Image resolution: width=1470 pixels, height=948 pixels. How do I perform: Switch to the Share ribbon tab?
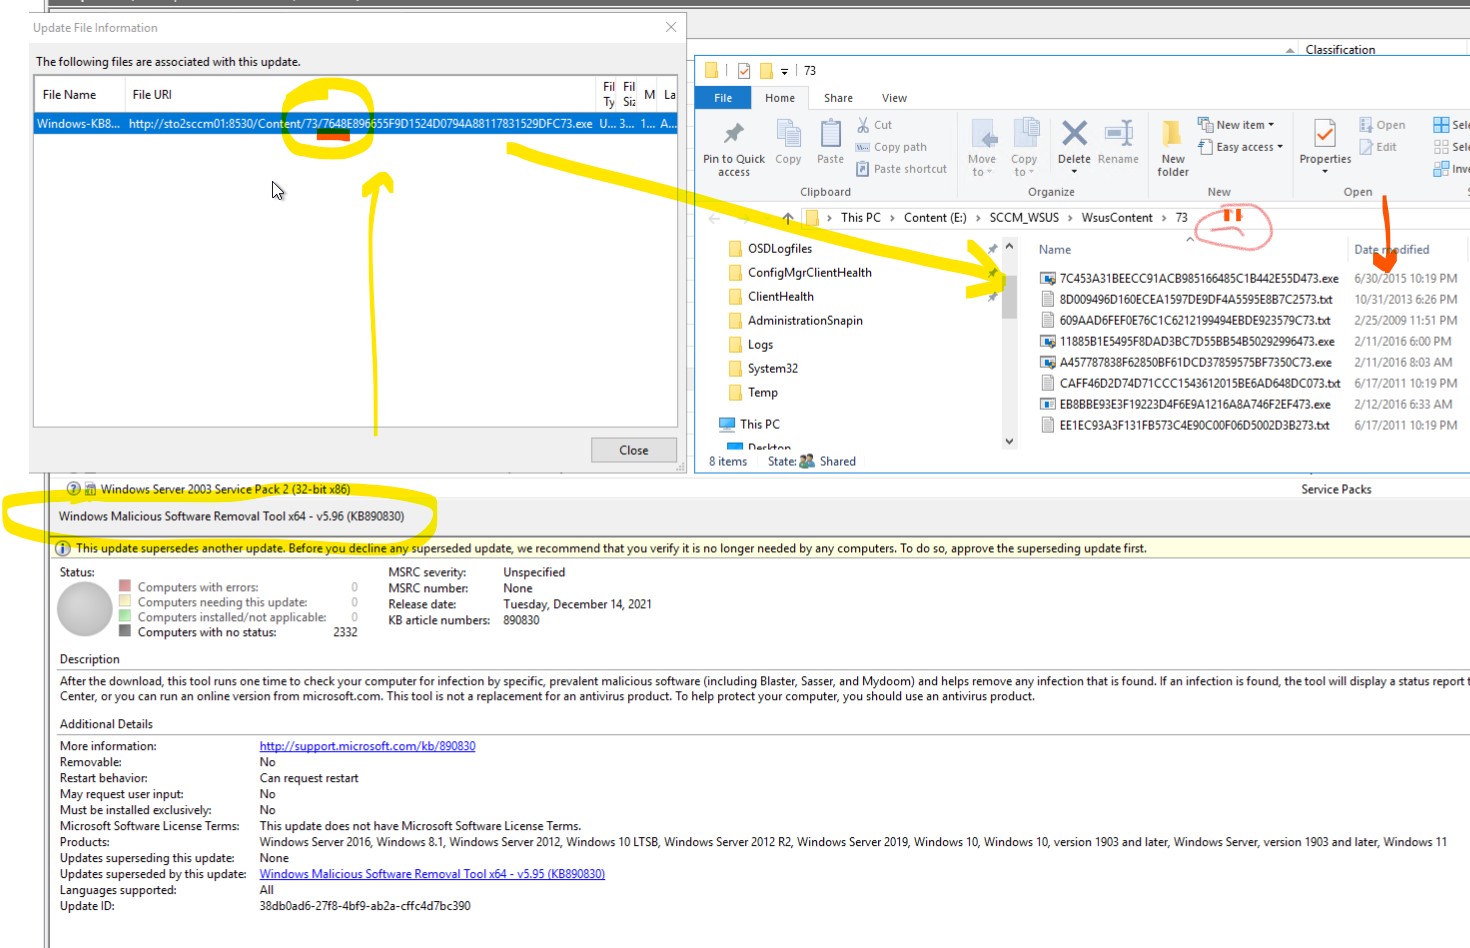[838, 98]
